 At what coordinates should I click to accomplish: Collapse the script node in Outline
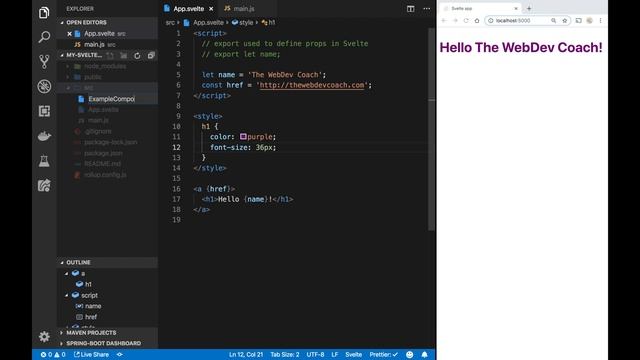tap(67, 295)
